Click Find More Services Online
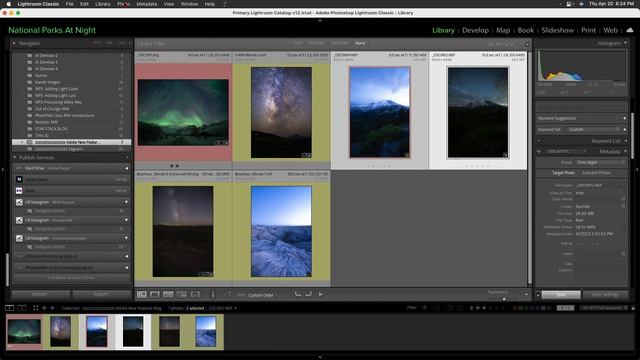640x360 pixels. point(71,278)
